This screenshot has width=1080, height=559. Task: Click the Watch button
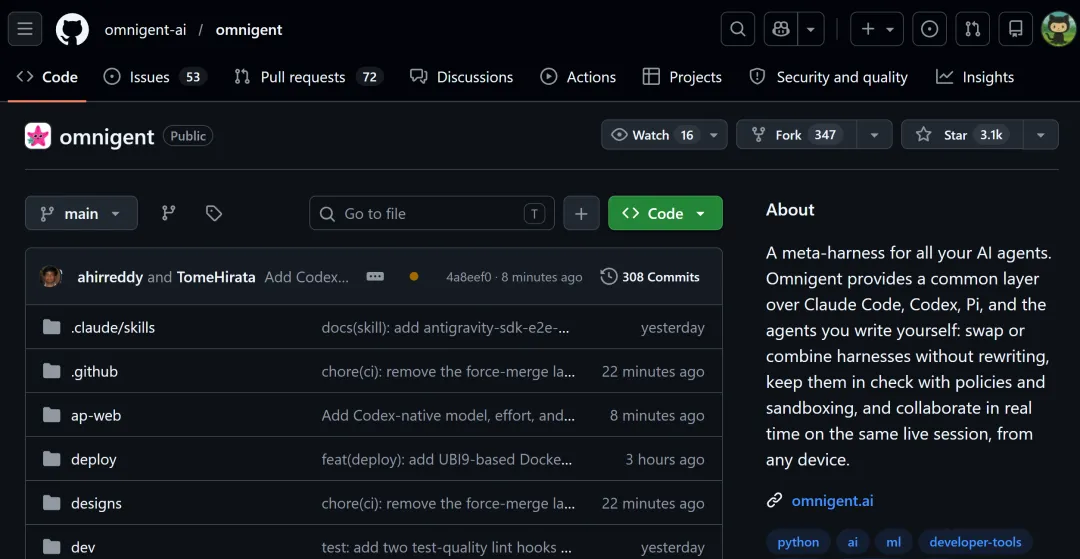point(652,135)
